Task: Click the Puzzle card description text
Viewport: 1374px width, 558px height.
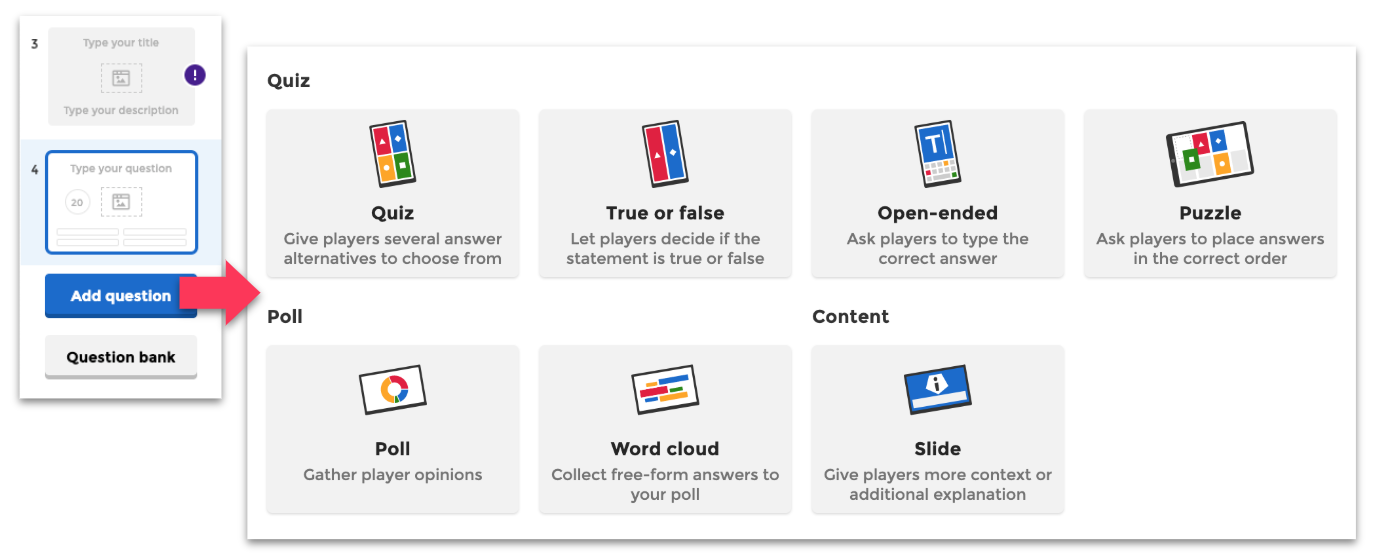Action: [x=1210, y=248]
